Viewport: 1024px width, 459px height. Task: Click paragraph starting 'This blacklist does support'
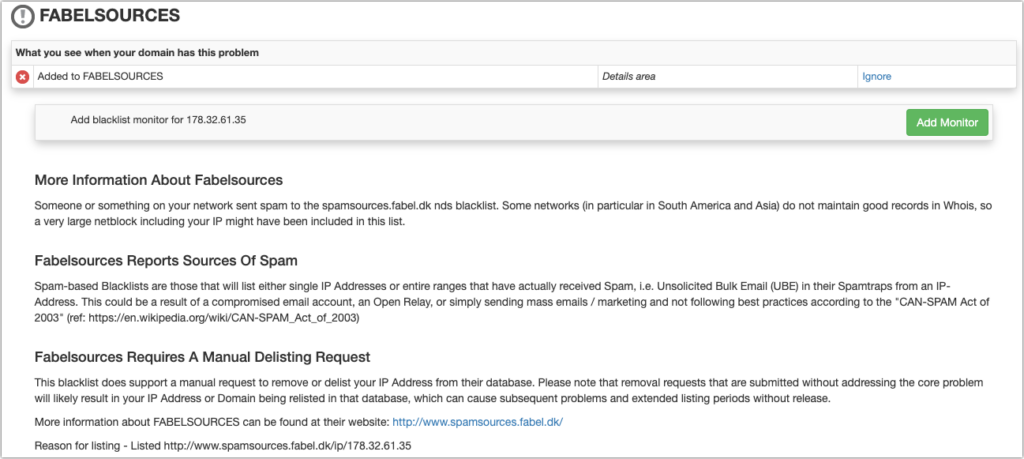click(x=500, y=391)
